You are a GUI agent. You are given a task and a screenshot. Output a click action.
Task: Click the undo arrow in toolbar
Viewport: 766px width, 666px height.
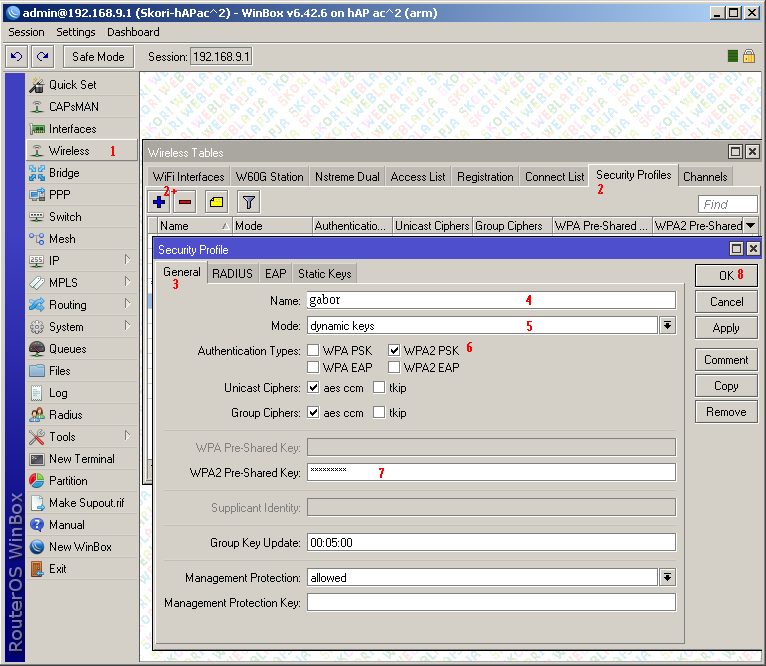pyautogui.click(x=17, y=57)
